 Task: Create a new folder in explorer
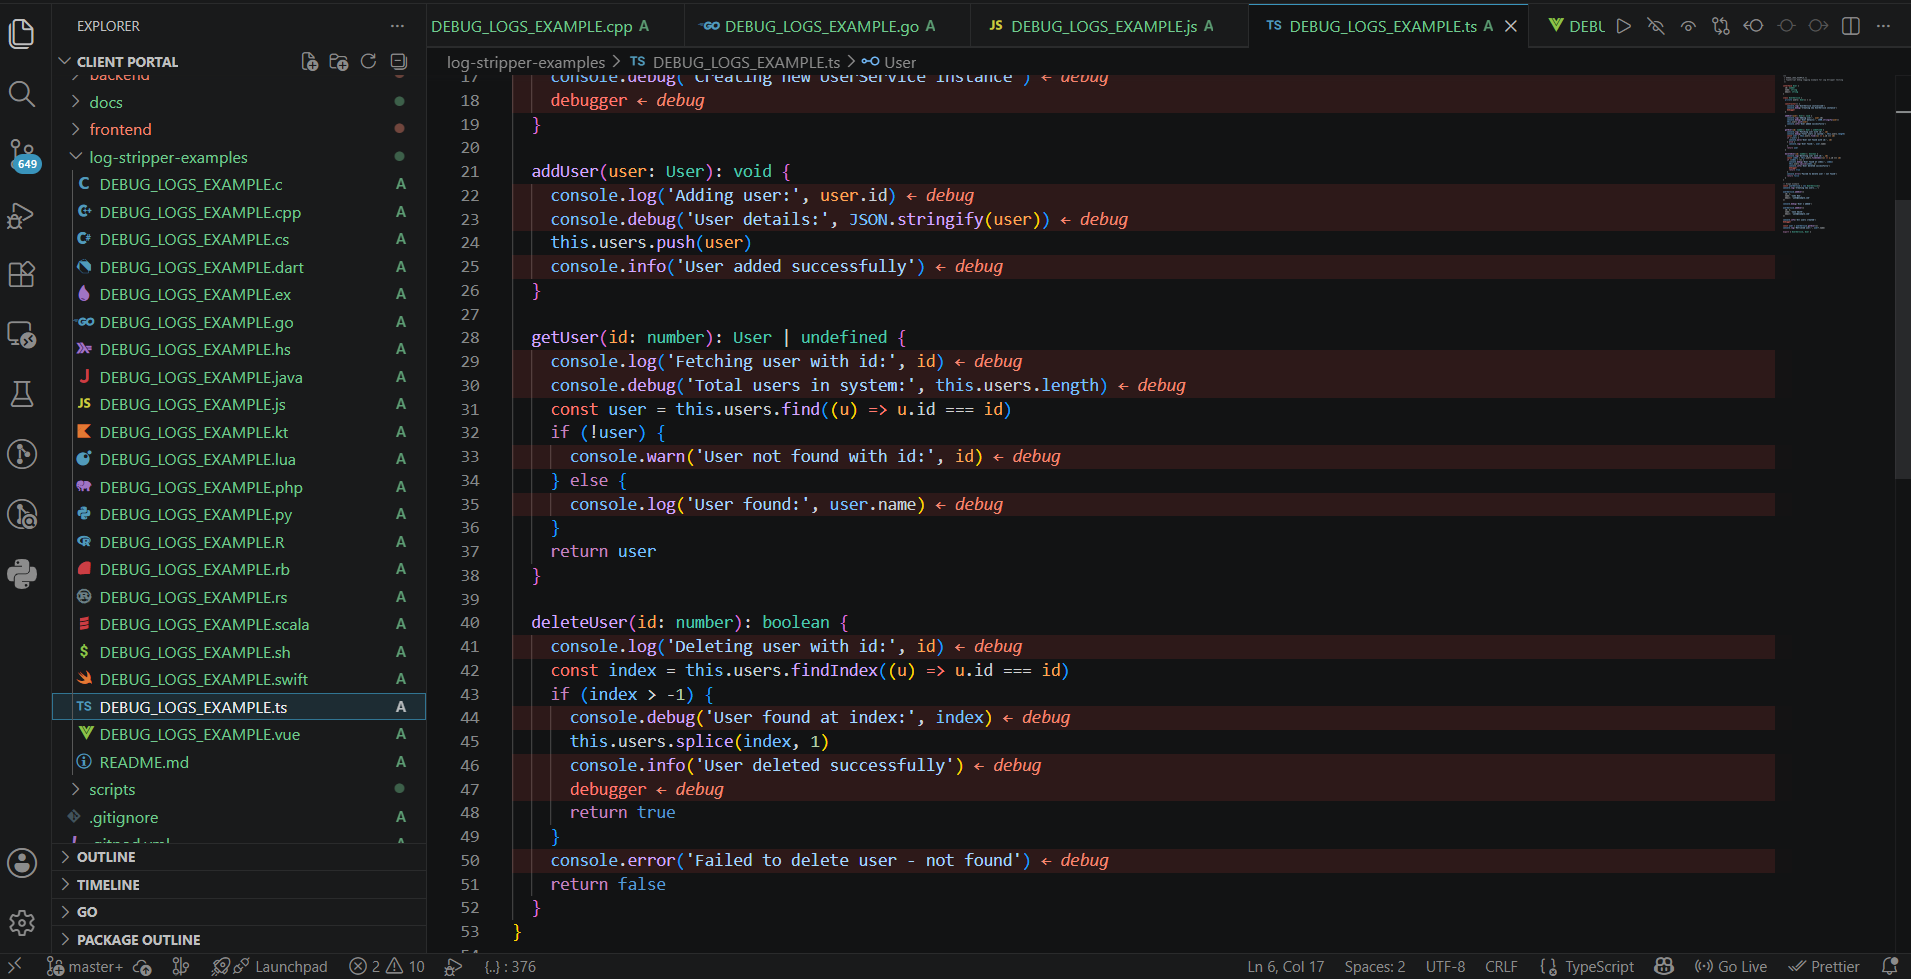339,62
